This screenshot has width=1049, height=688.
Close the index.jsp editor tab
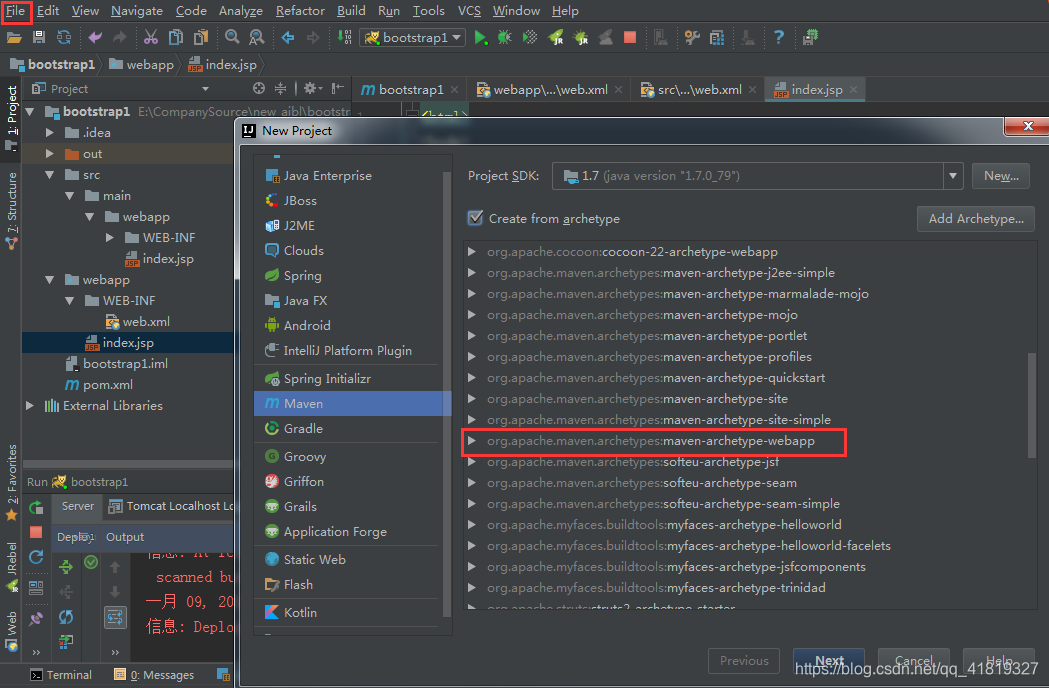[x=854, y=90]
